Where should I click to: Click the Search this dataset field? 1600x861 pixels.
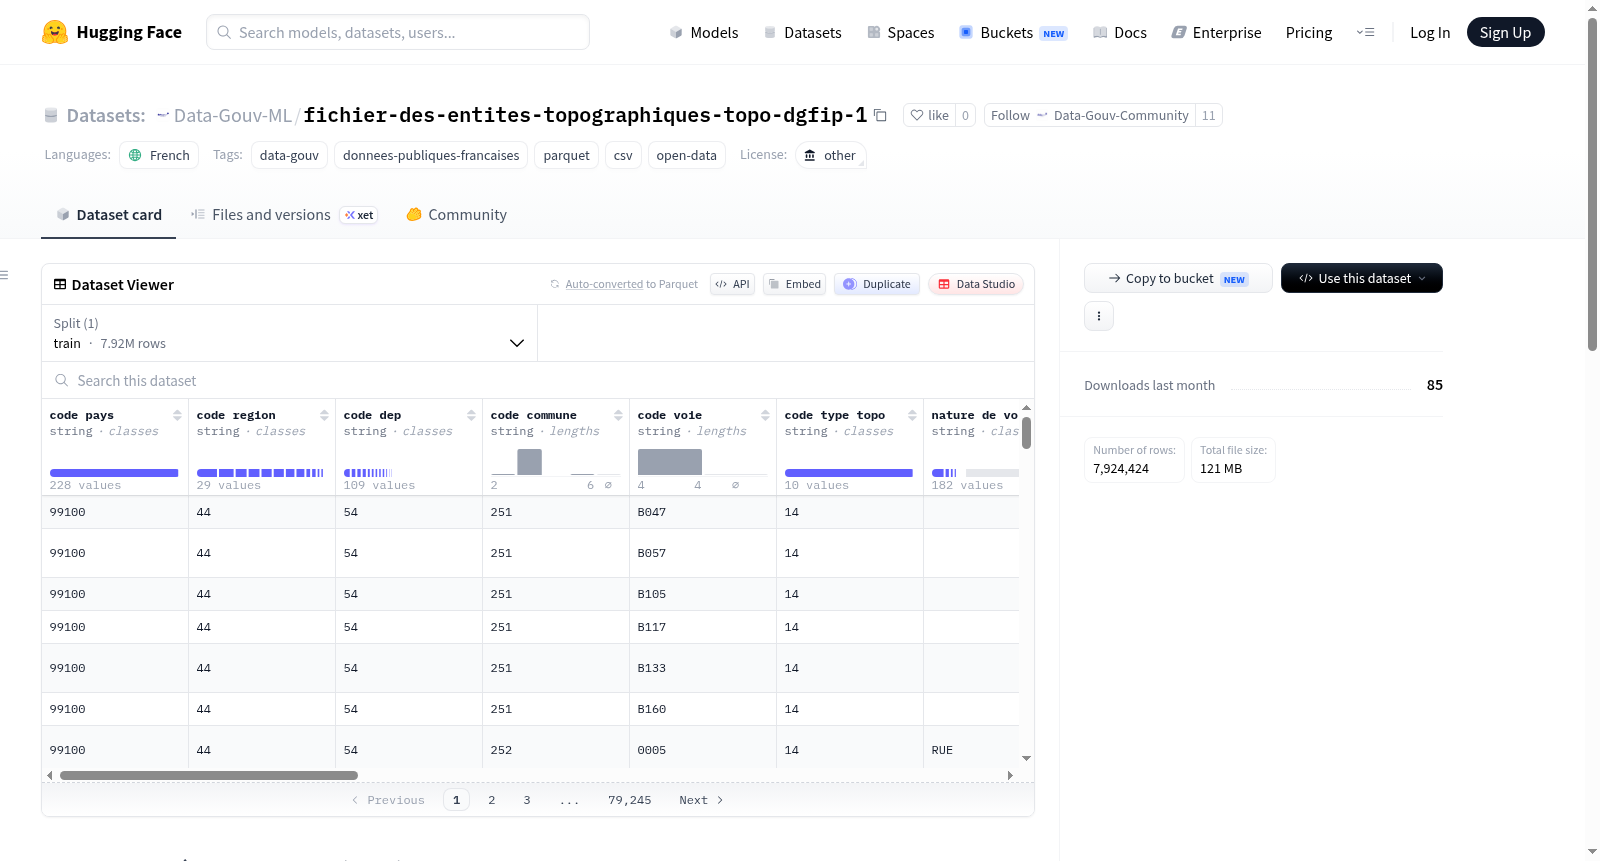[x=538, y=381]
